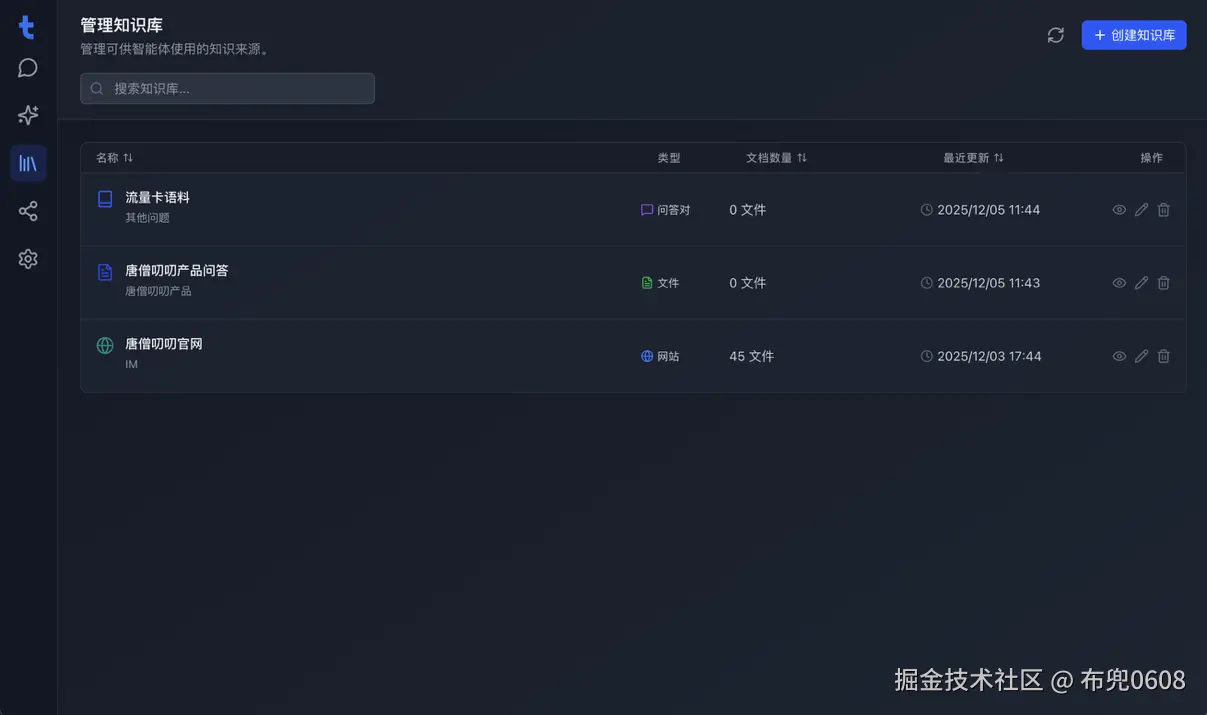
Task: Open the knowledge library section from the sidebar
Action: (x=27, y=163)
